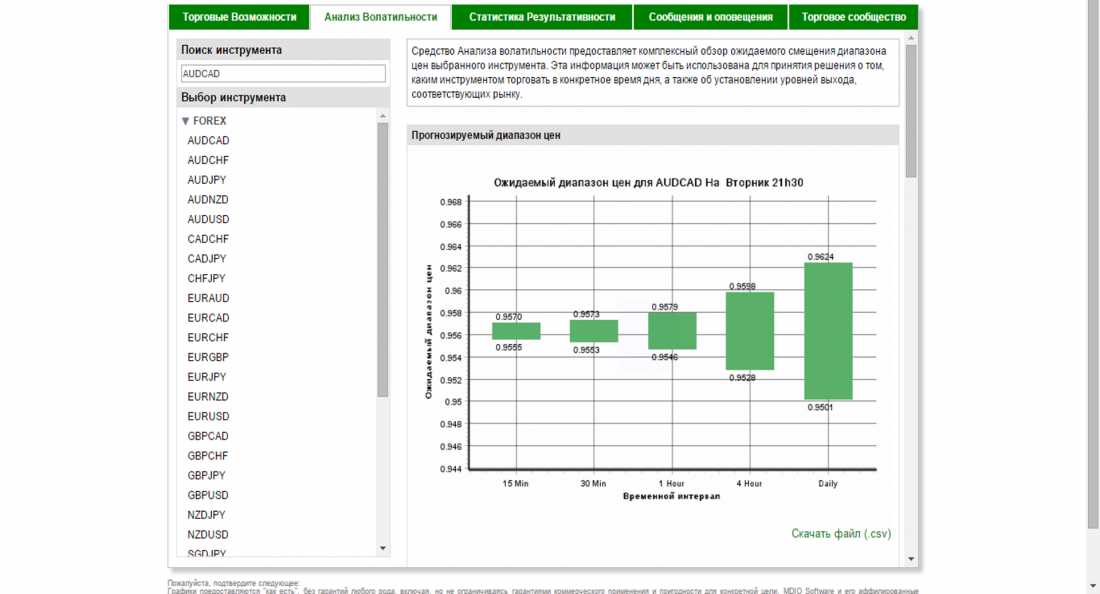Click the Daily range green bar
1100x594 pixels.
[828, 331]
